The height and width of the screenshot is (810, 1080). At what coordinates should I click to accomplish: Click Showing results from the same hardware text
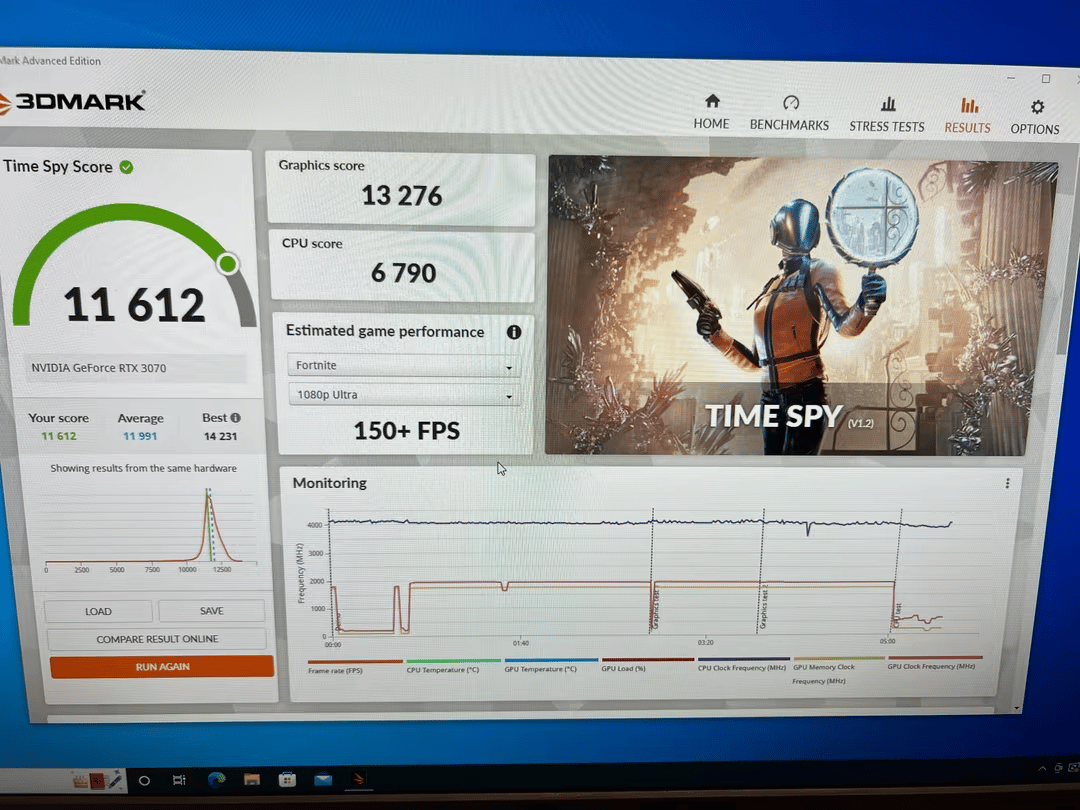point(143,468)
